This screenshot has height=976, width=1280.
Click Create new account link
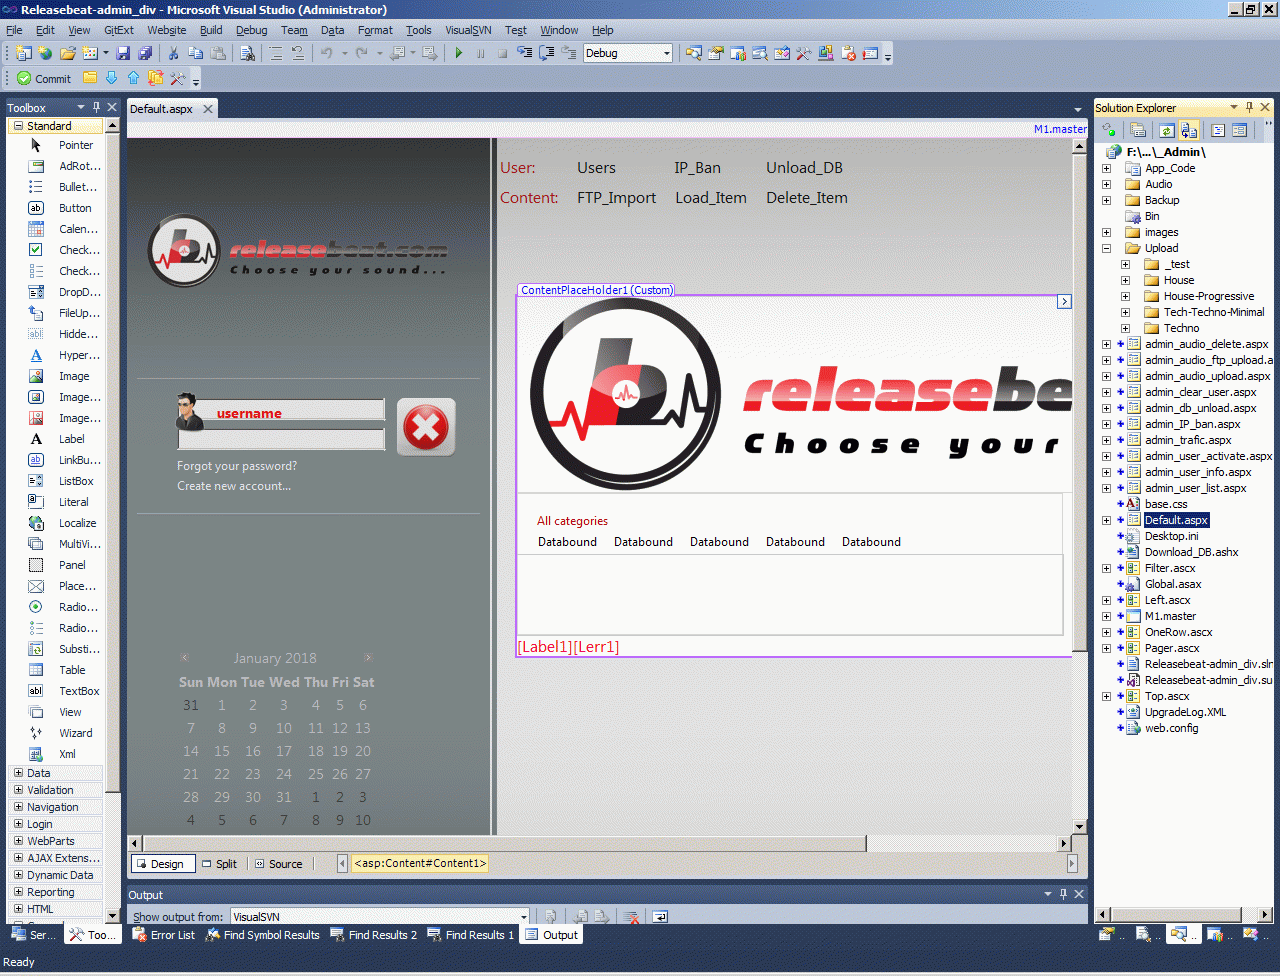click(x=234, y=486)
